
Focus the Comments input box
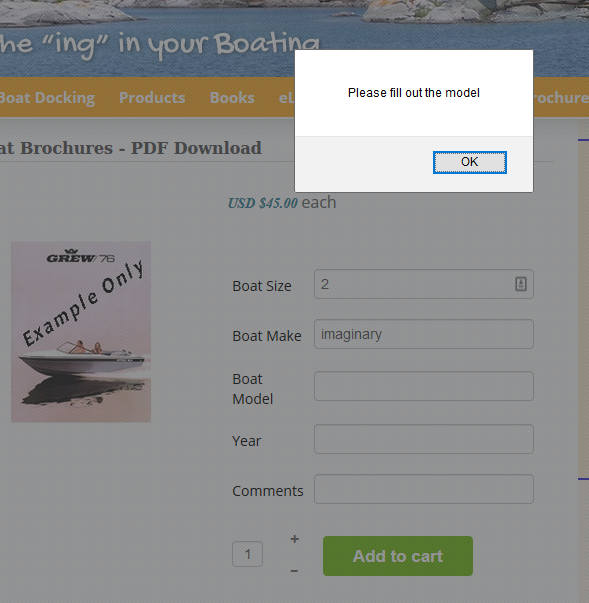pos(424,489)
